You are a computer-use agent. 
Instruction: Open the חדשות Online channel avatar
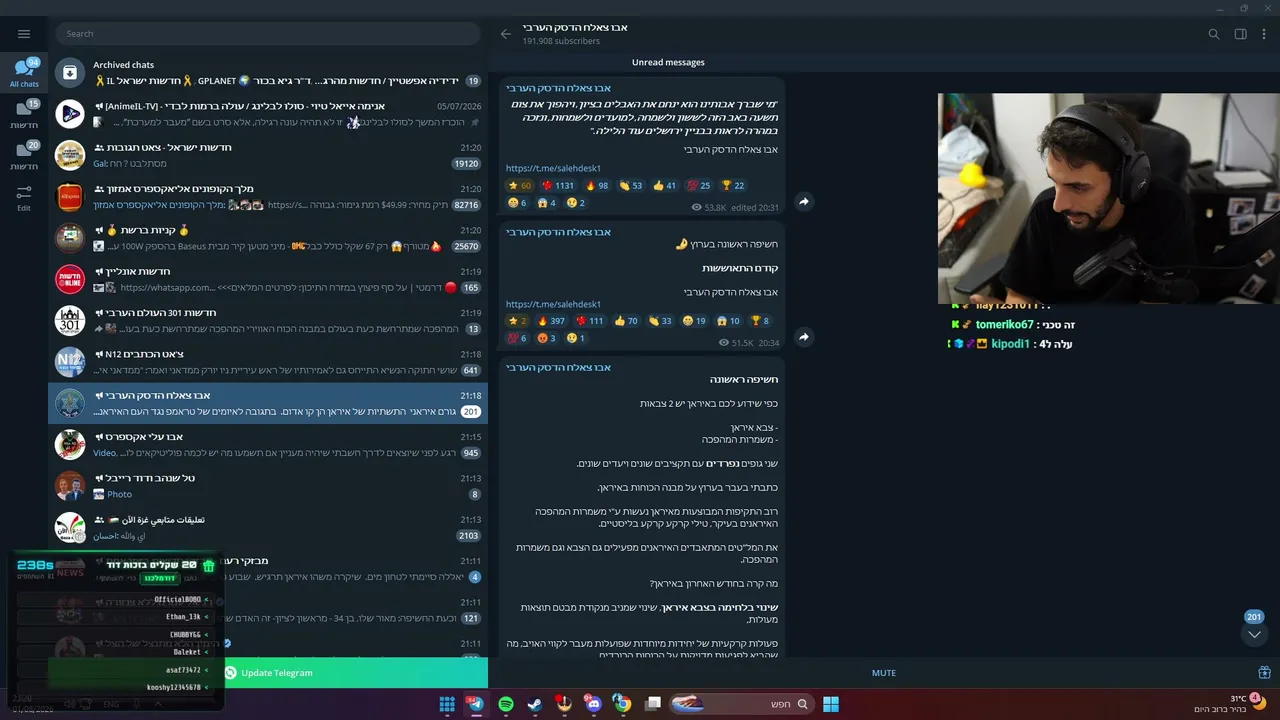click(x=70, y=279)
